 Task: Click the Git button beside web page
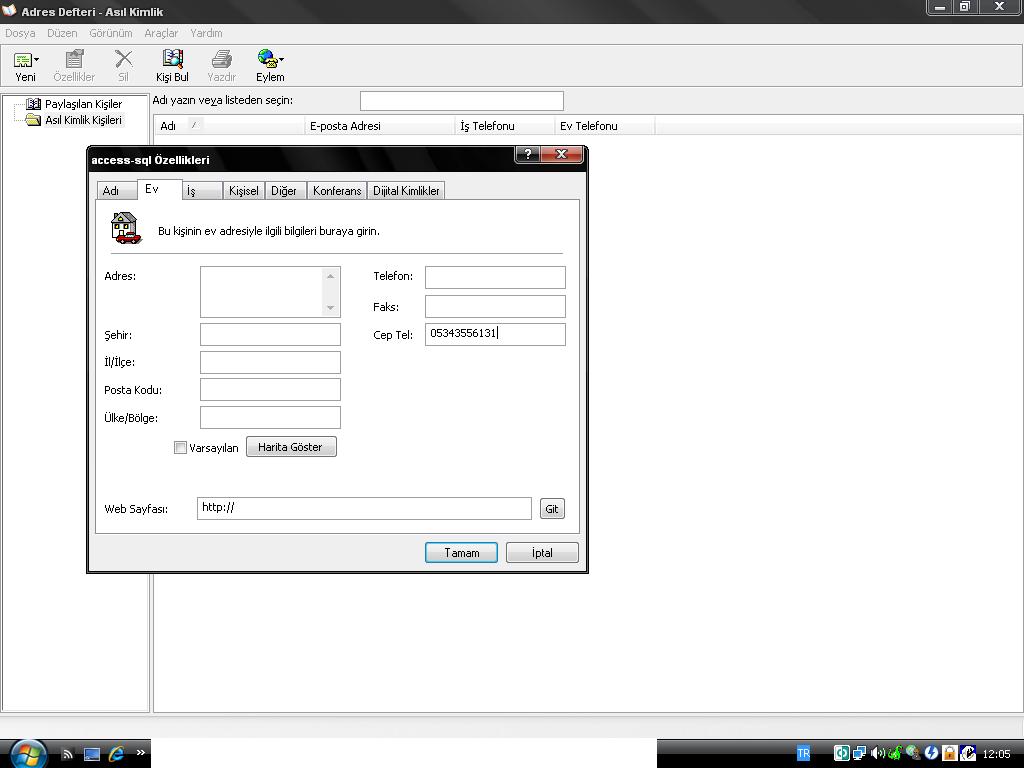[552, 509]
